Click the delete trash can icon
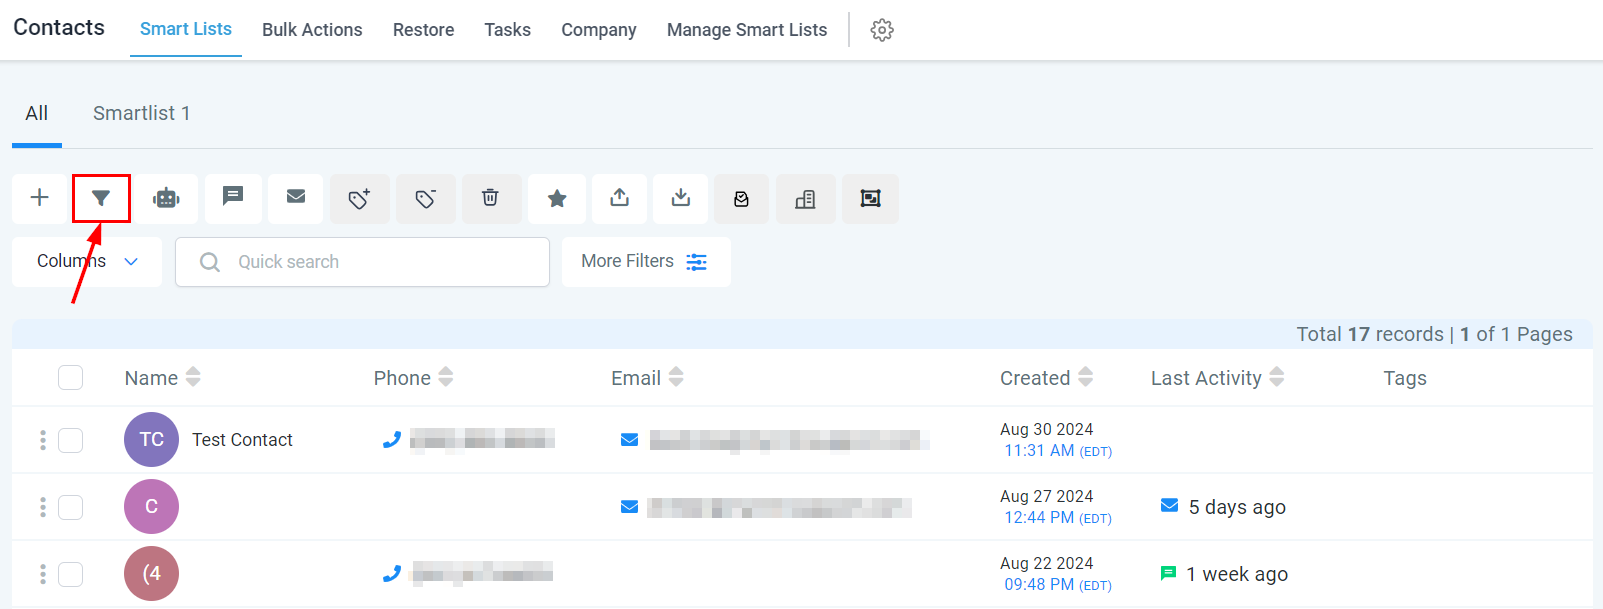Image resolution: width=1603 pixels, height=609 pixels. click(491, 198)
